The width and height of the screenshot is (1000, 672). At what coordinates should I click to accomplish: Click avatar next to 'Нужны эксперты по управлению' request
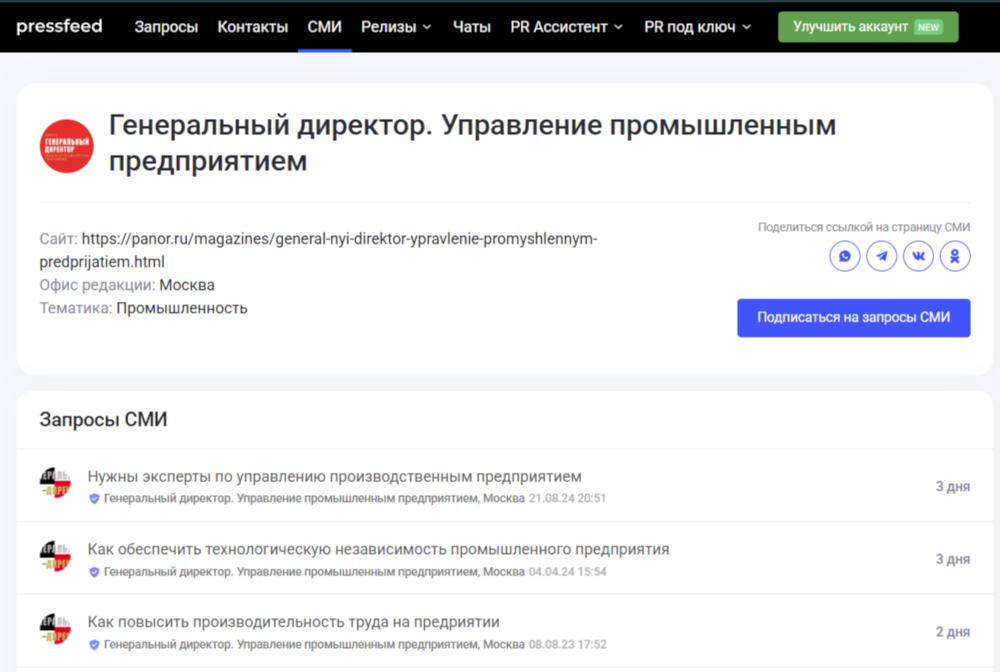pos(55,483)
